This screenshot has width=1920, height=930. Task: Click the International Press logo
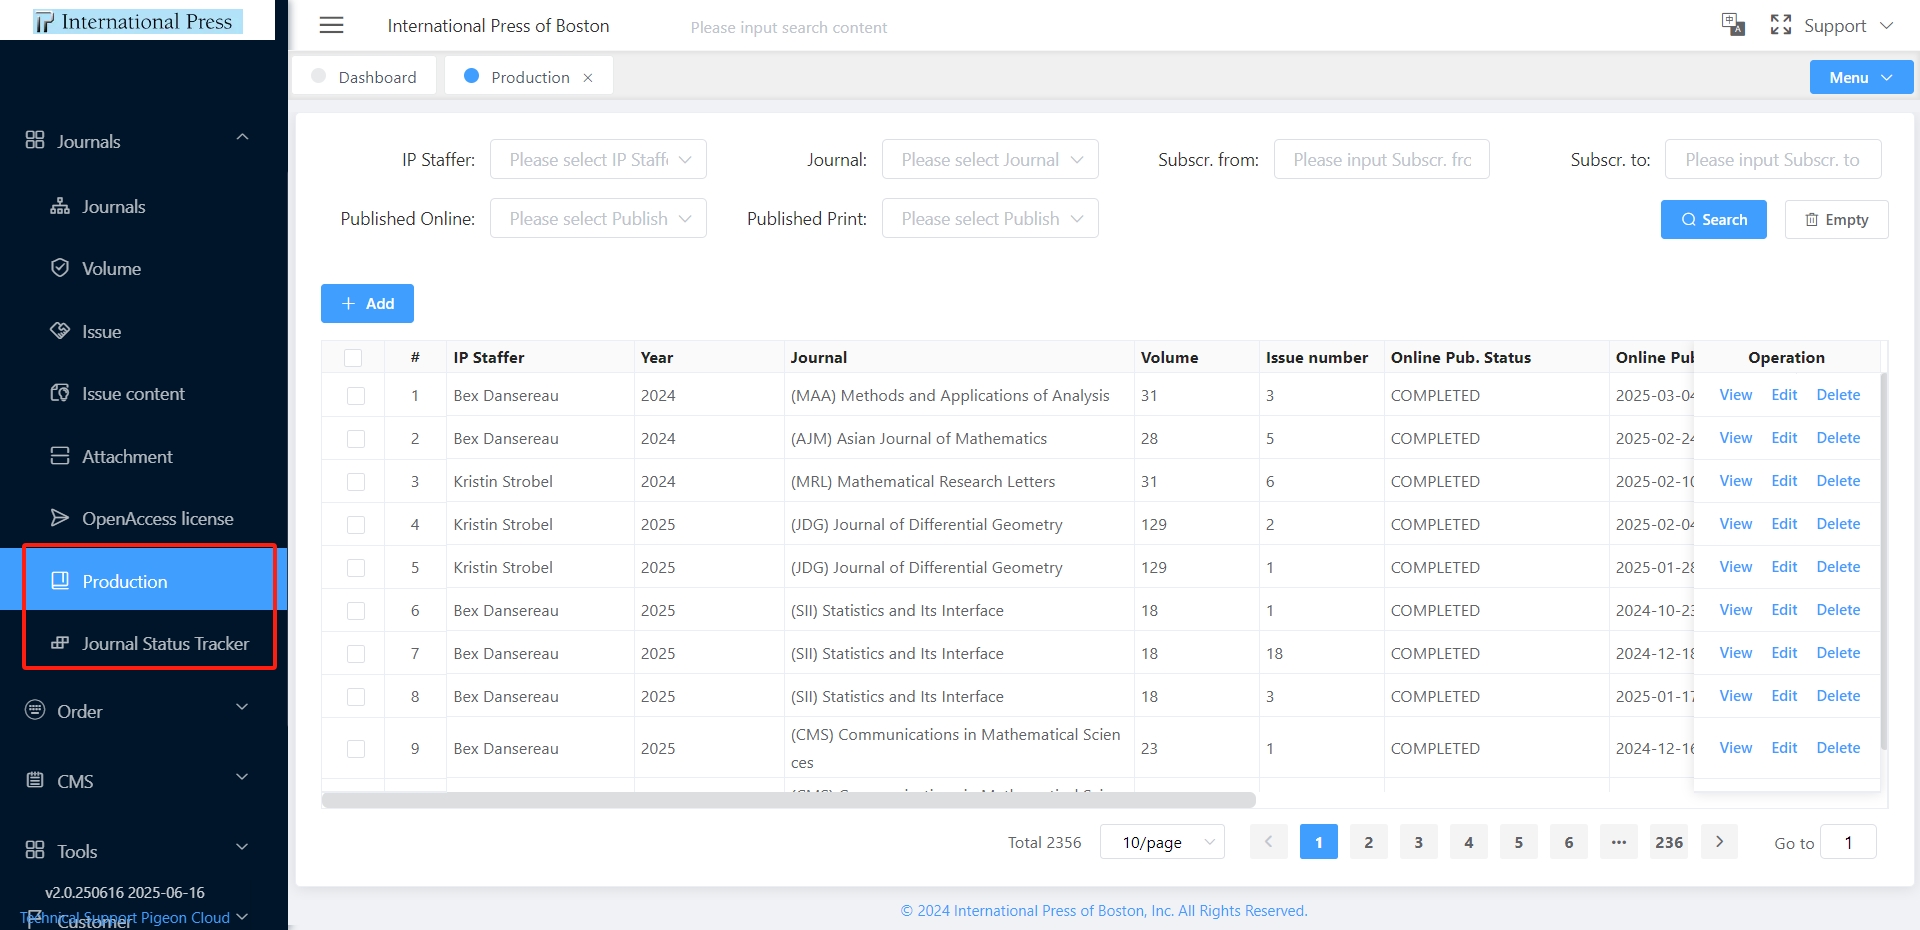(x=138, y=21)
